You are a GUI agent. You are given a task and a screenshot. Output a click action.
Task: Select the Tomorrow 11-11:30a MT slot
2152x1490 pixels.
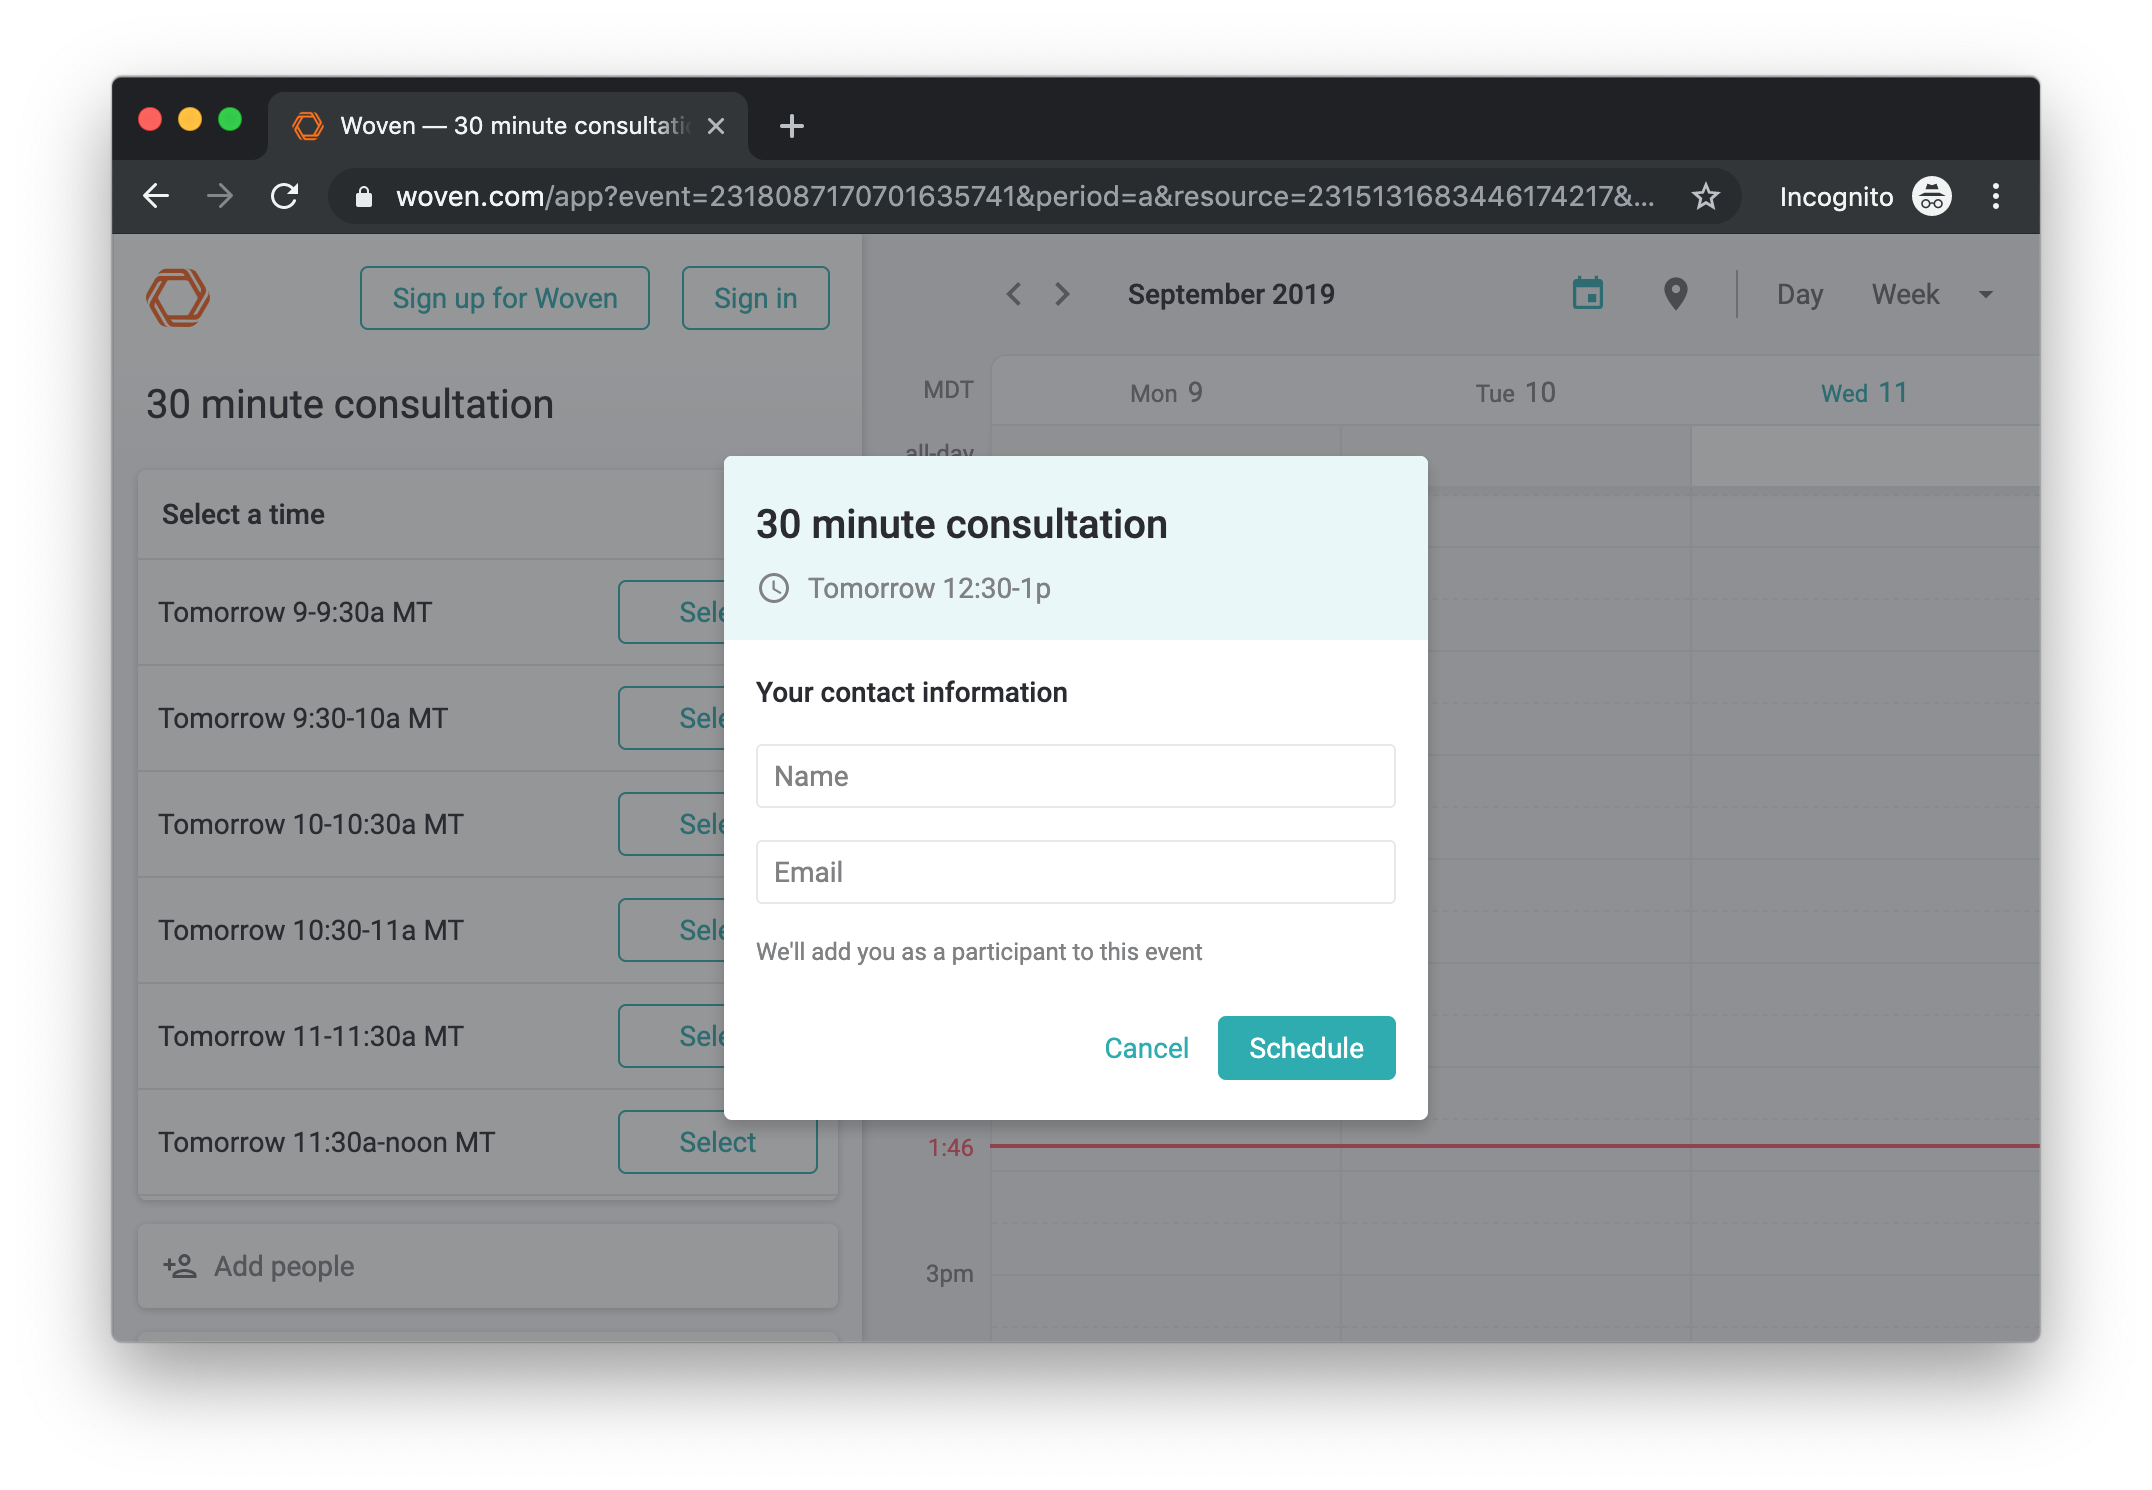click(x=672, y=1036)
